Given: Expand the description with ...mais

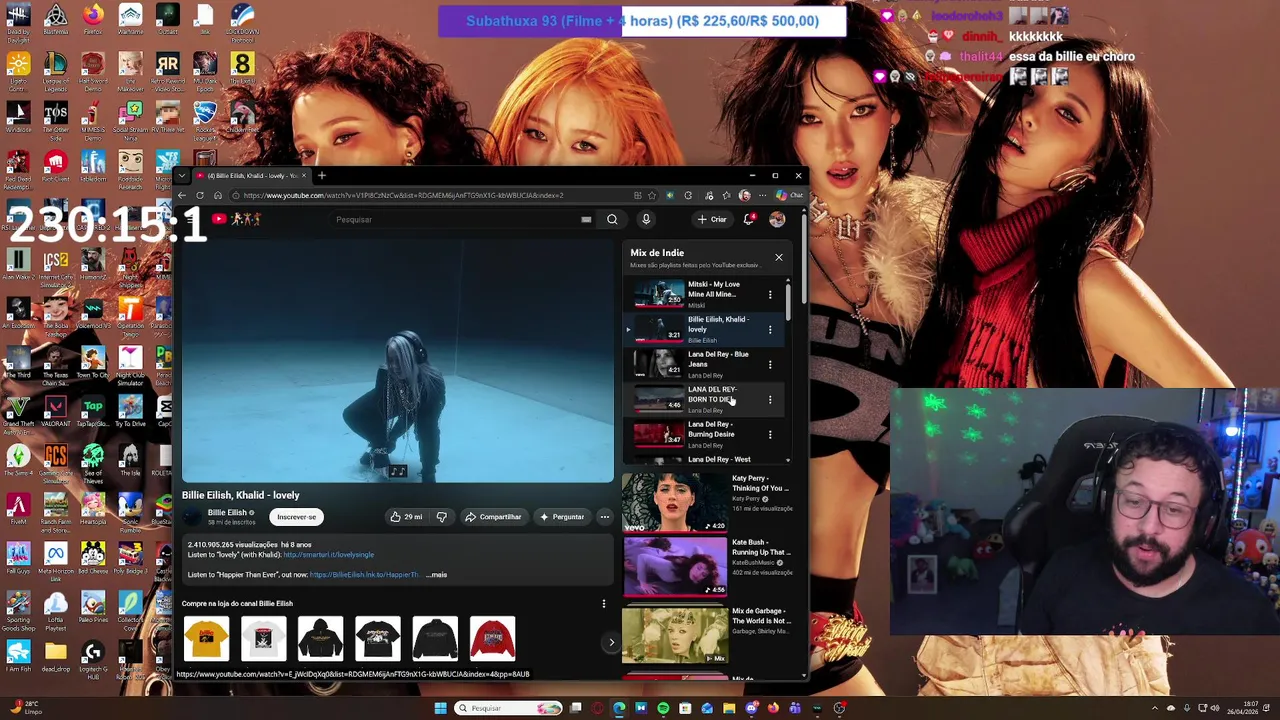Looking at the screenshot, I should pyautogui.click(x=437, y=575).
